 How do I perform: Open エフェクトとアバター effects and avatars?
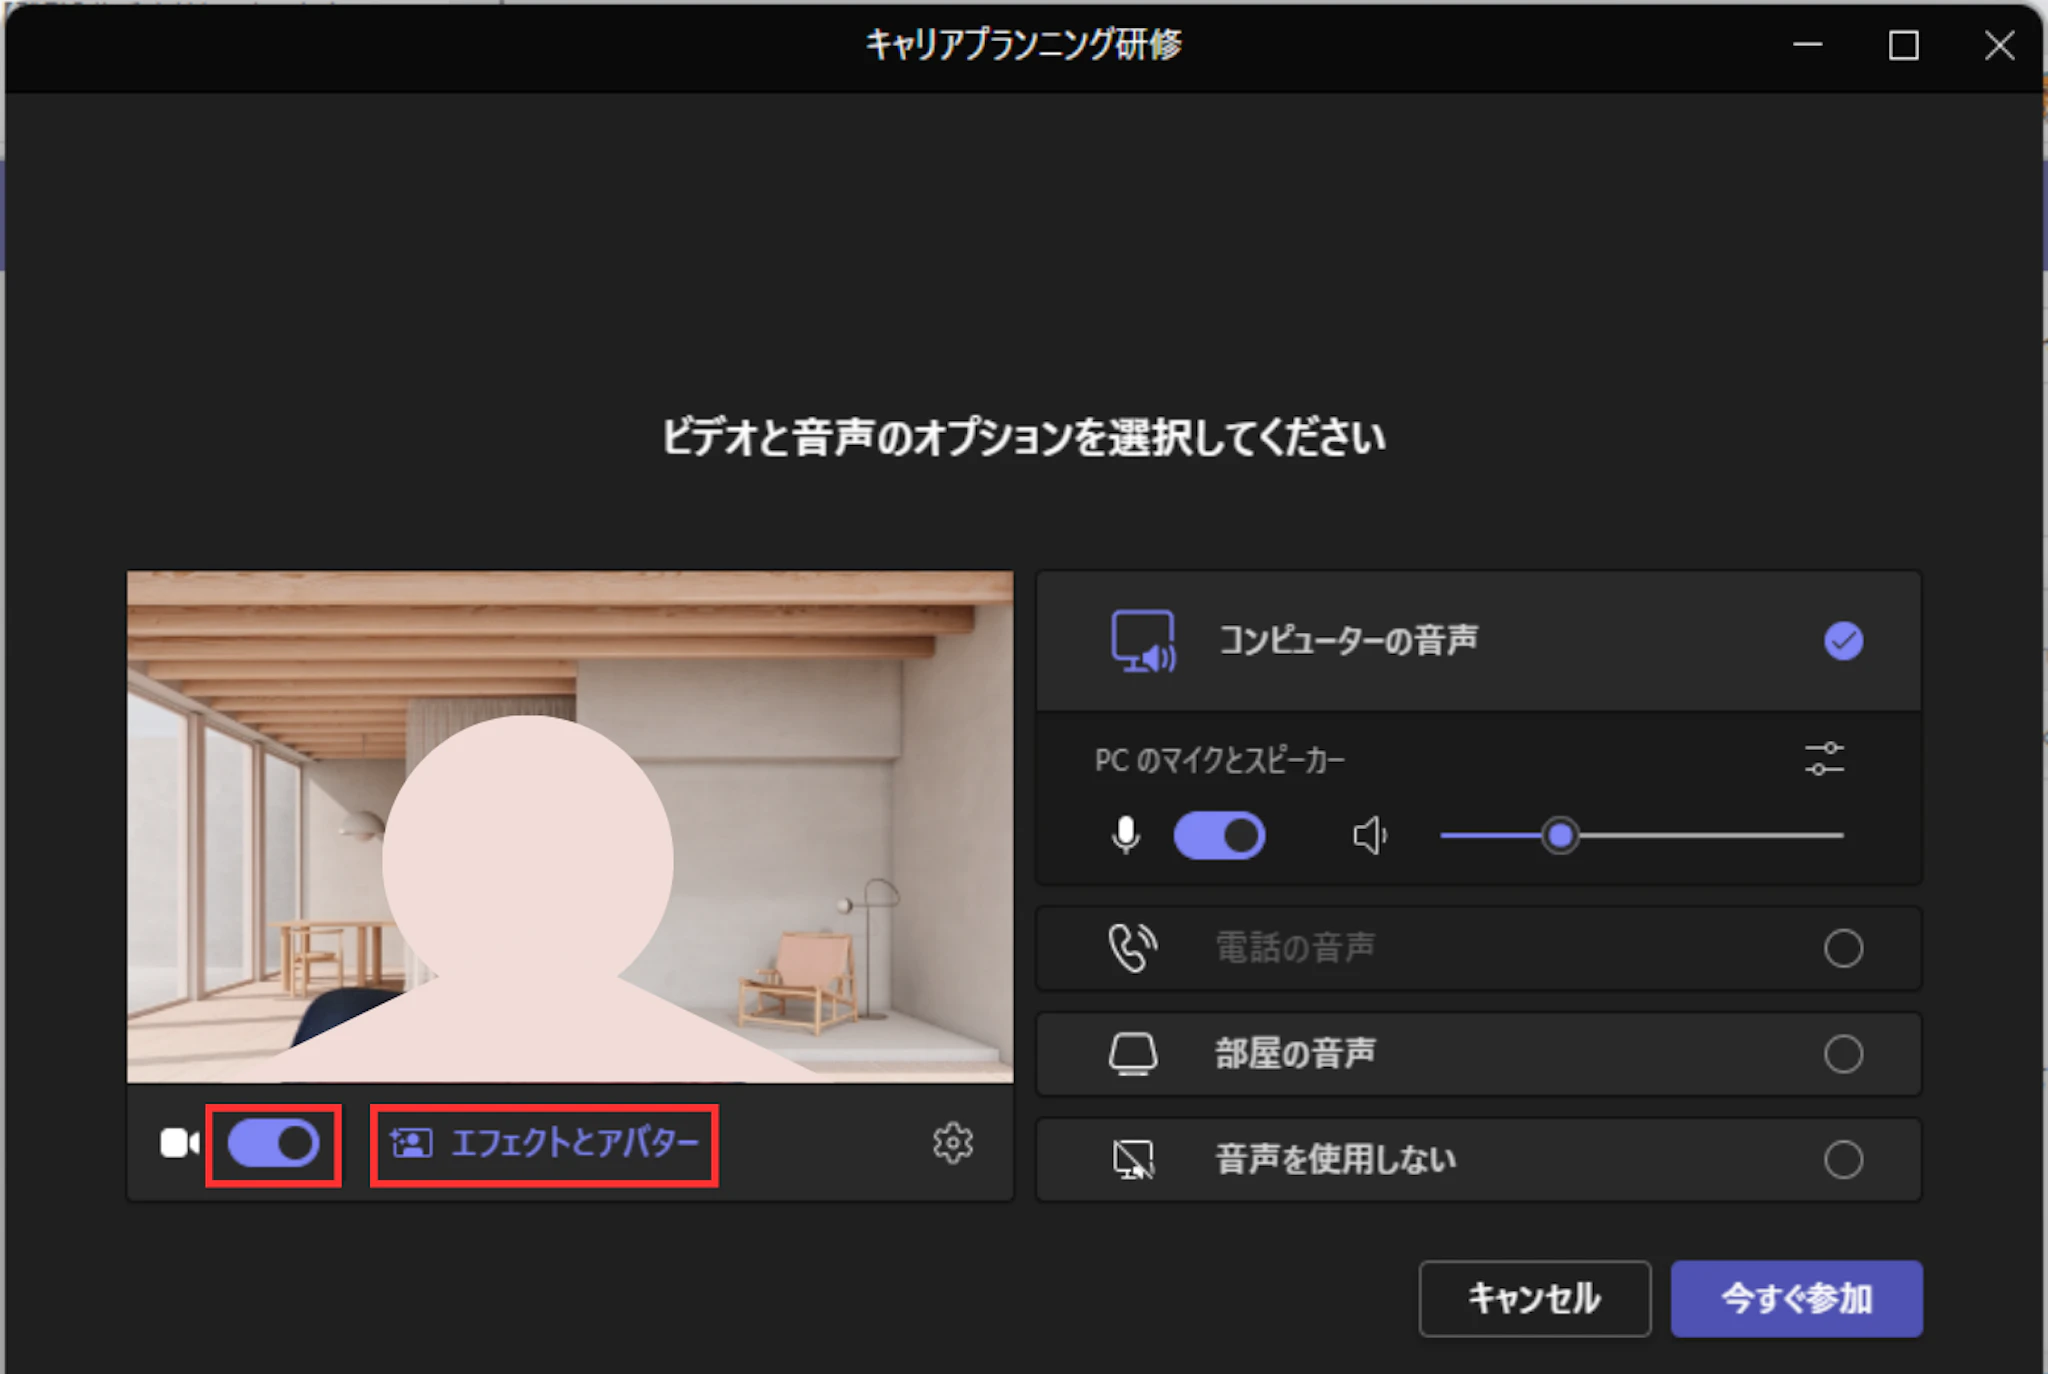click(545, 1143)
